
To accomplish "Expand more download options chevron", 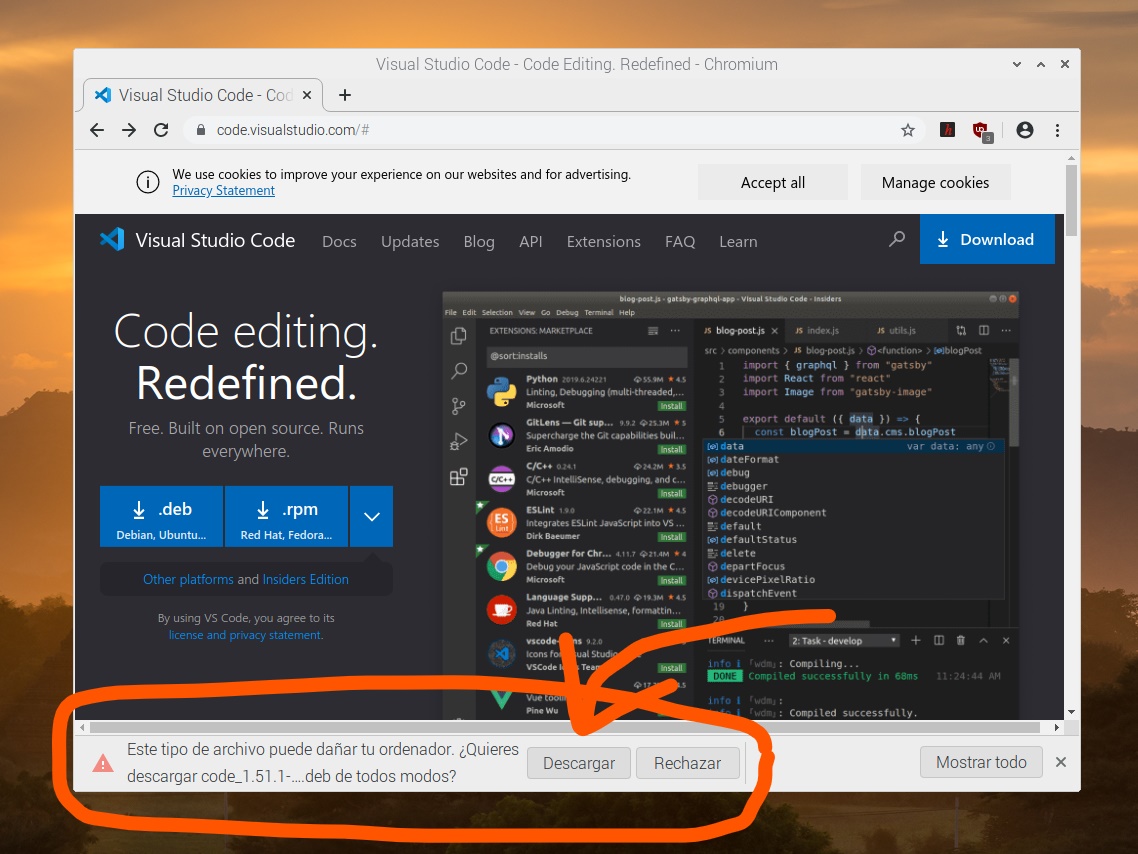I will [371, 517].
